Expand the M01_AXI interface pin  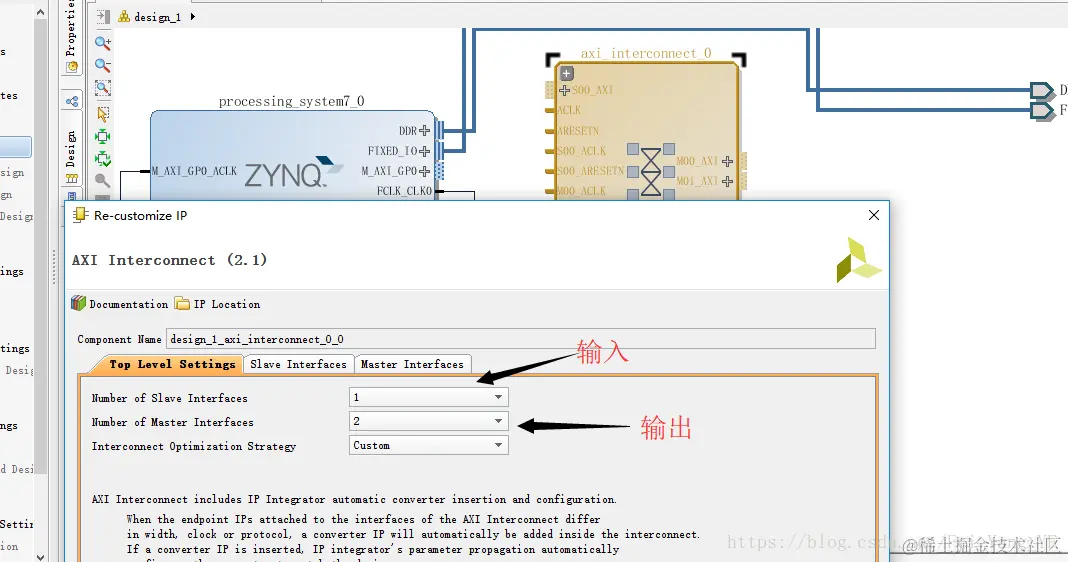727,181
